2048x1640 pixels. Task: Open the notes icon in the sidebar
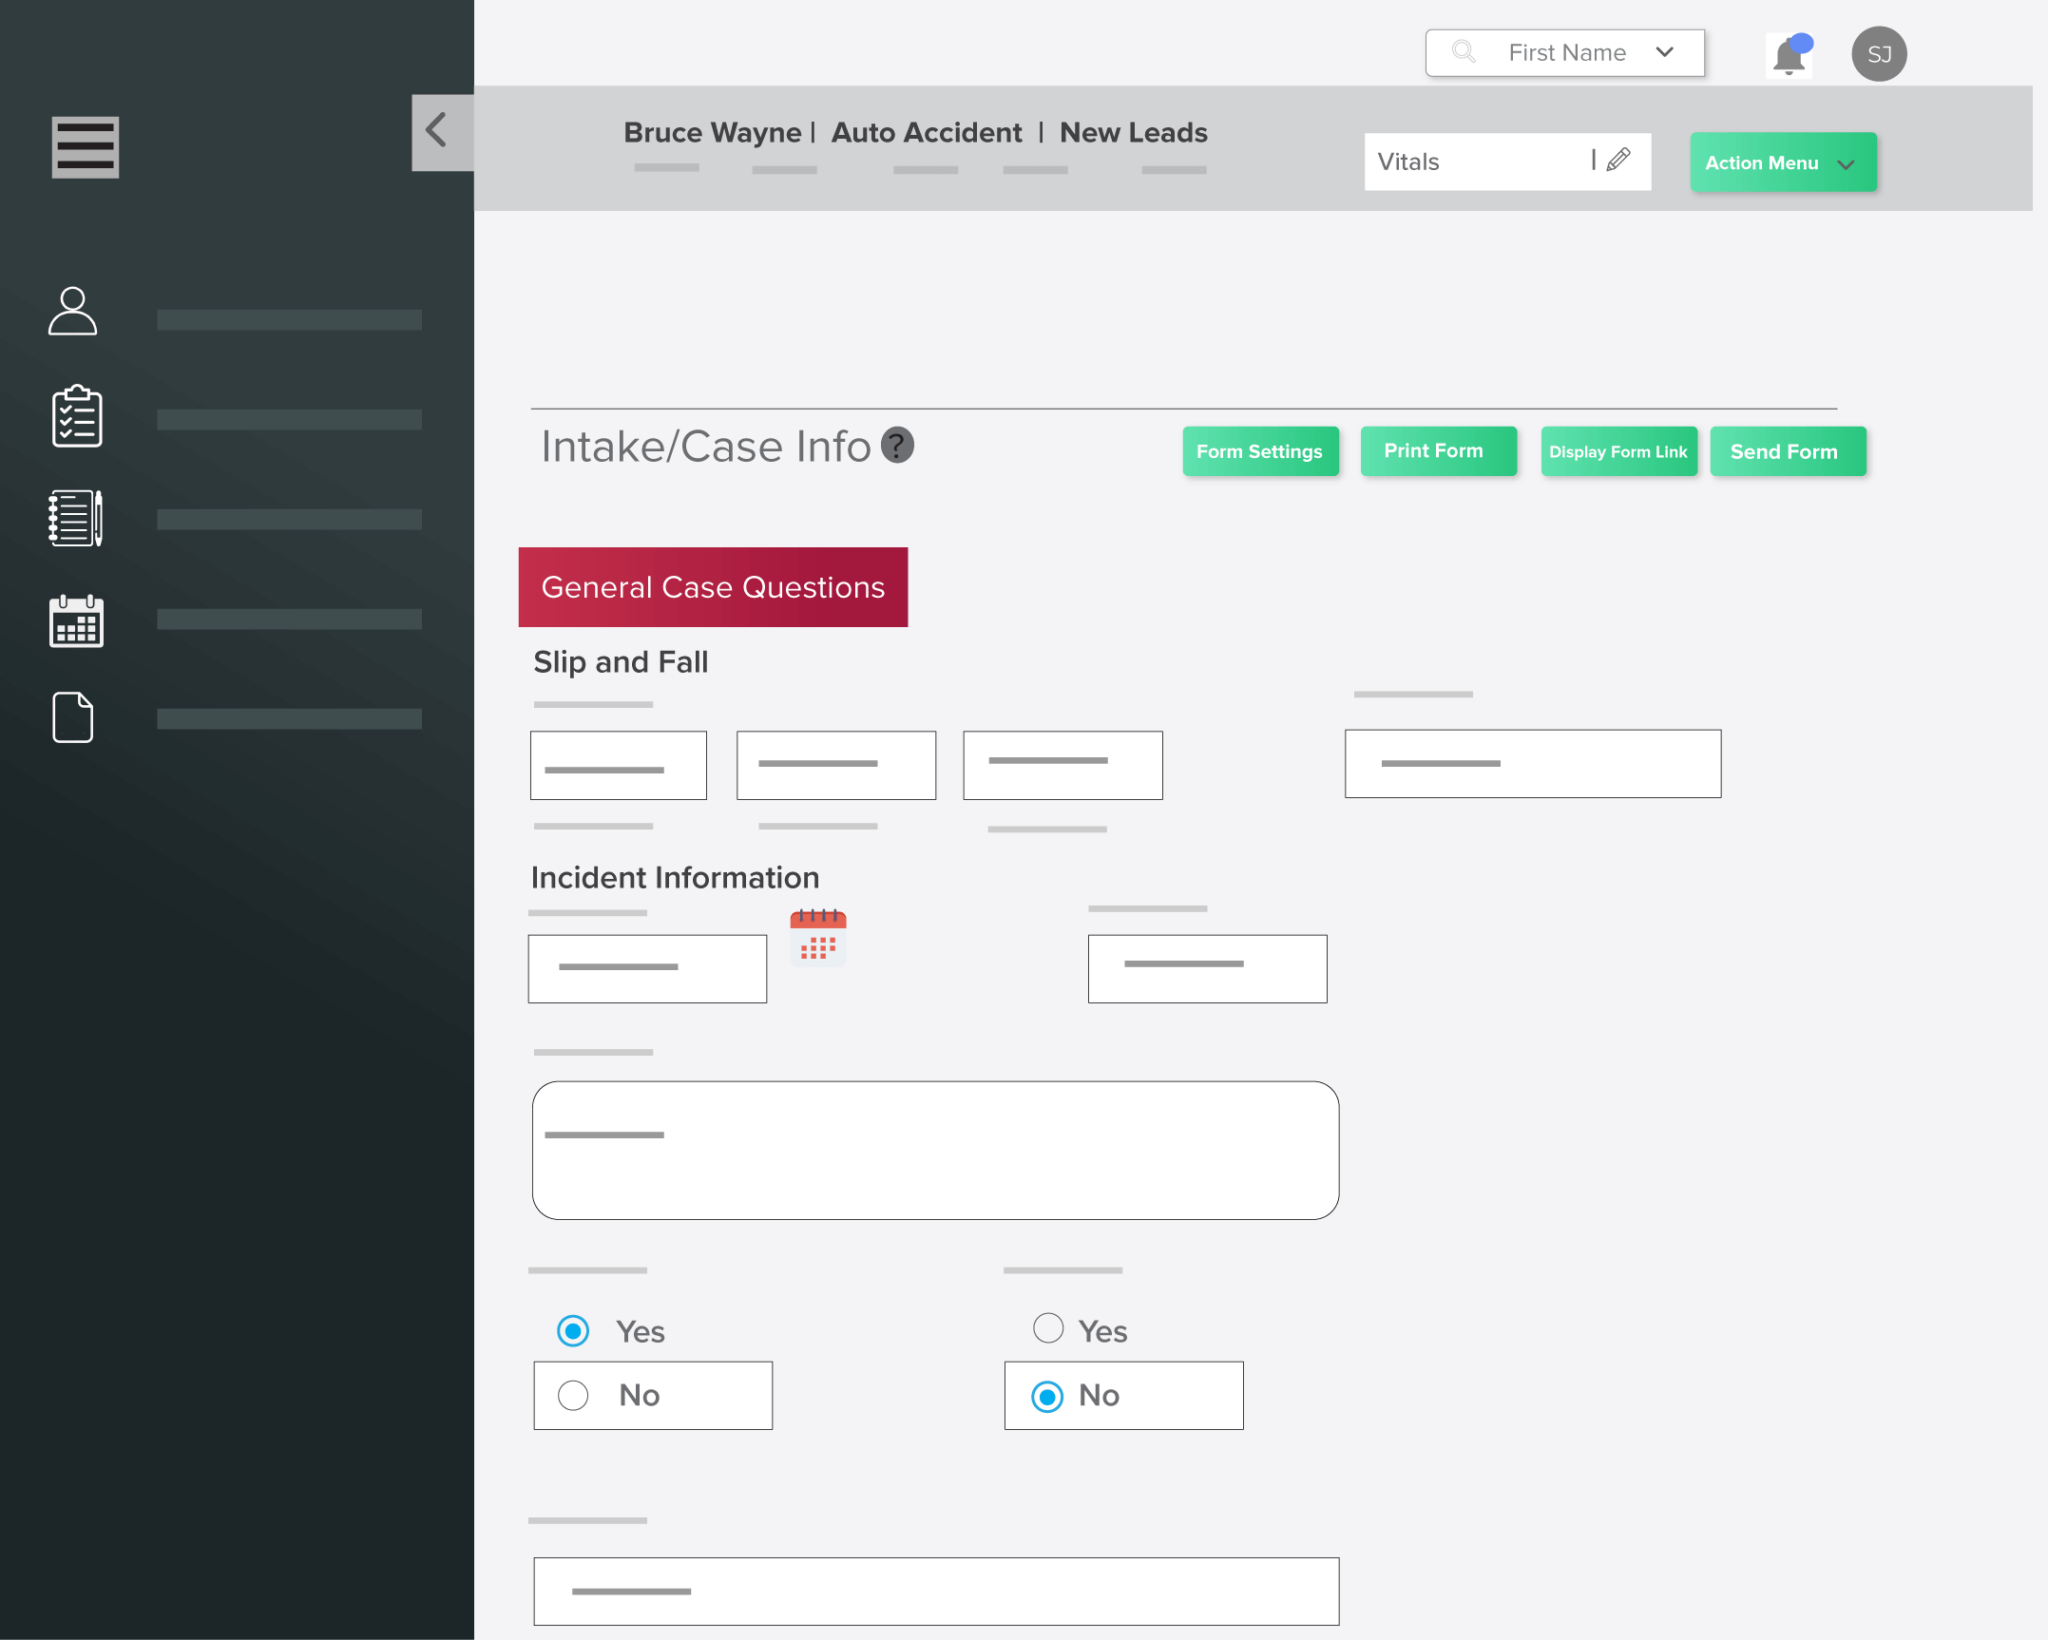click(76, 518)
